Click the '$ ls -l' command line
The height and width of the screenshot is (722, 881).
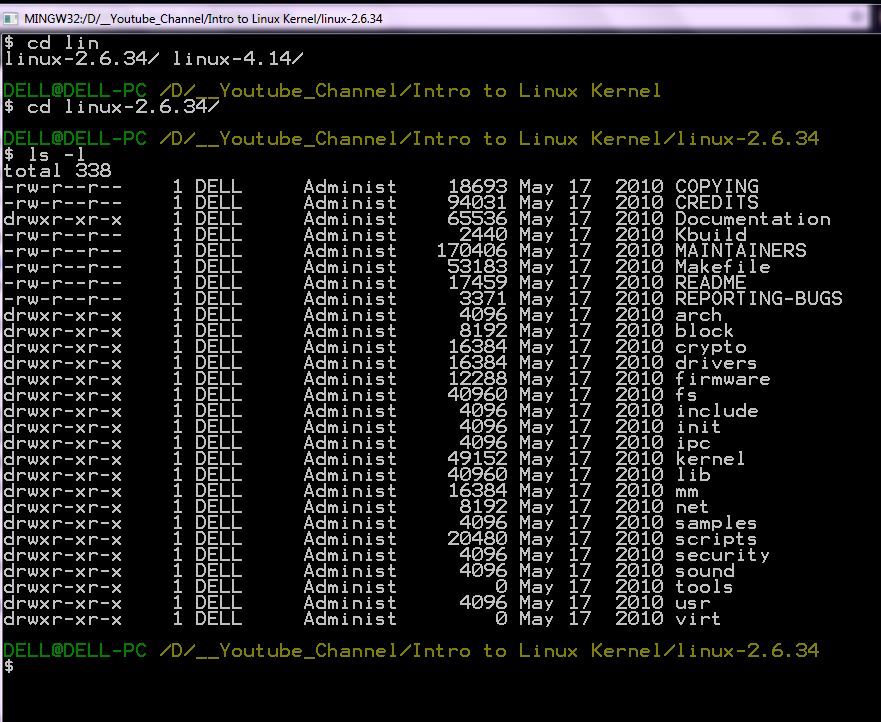[46, 155]
